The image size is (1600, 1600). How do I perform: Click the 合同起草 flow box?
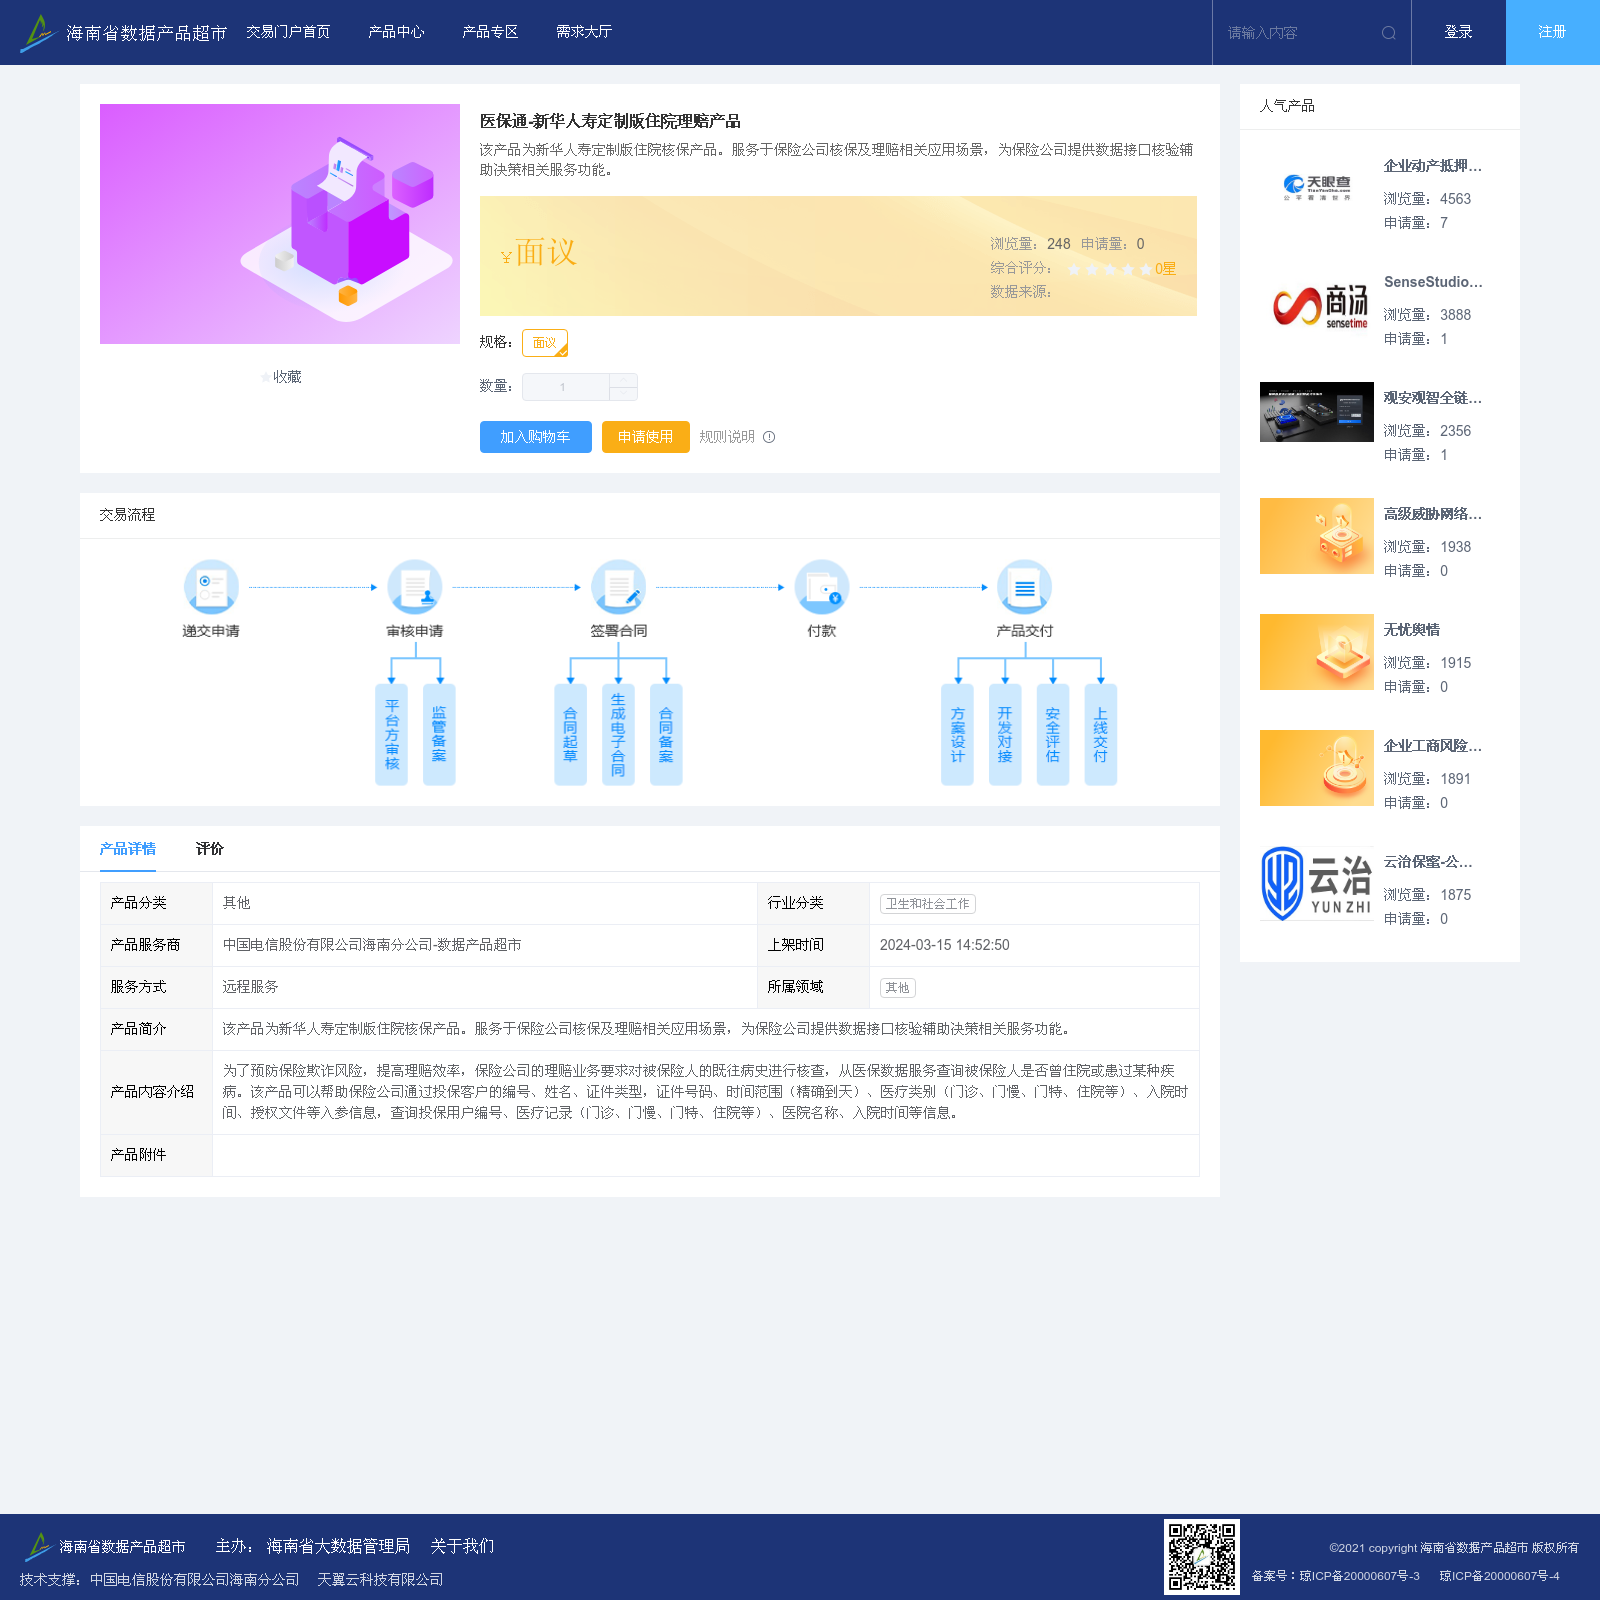coord(570,734)
